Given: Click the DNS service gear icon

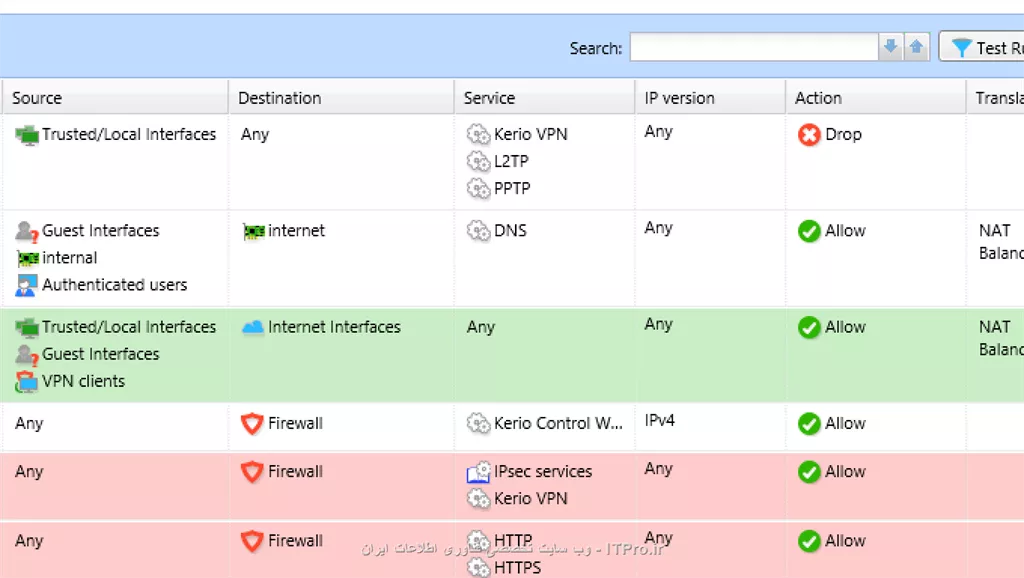Looking at the screenshot, I should (x=478, y=231).
